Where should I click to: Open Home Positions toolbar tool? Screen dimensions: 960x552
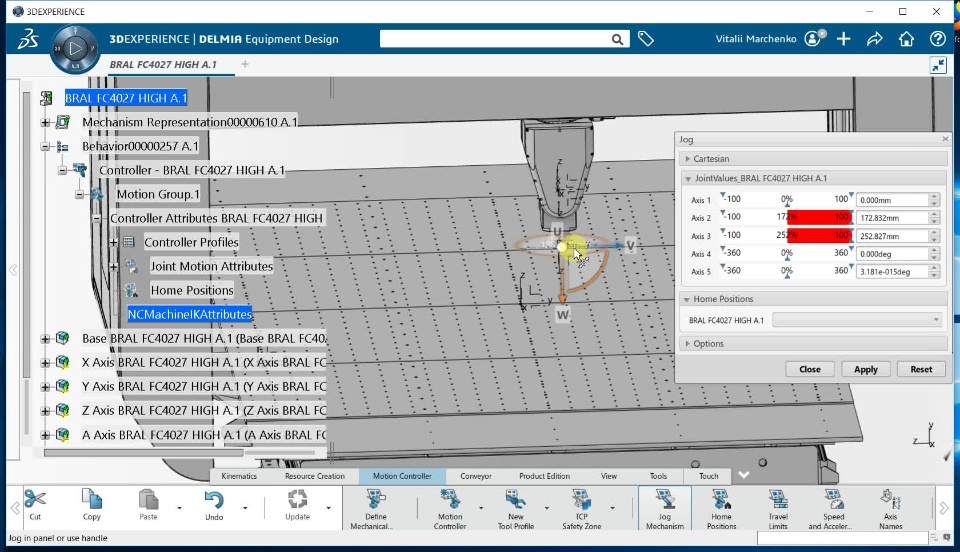pyautogui.click(x=721, y=508)
